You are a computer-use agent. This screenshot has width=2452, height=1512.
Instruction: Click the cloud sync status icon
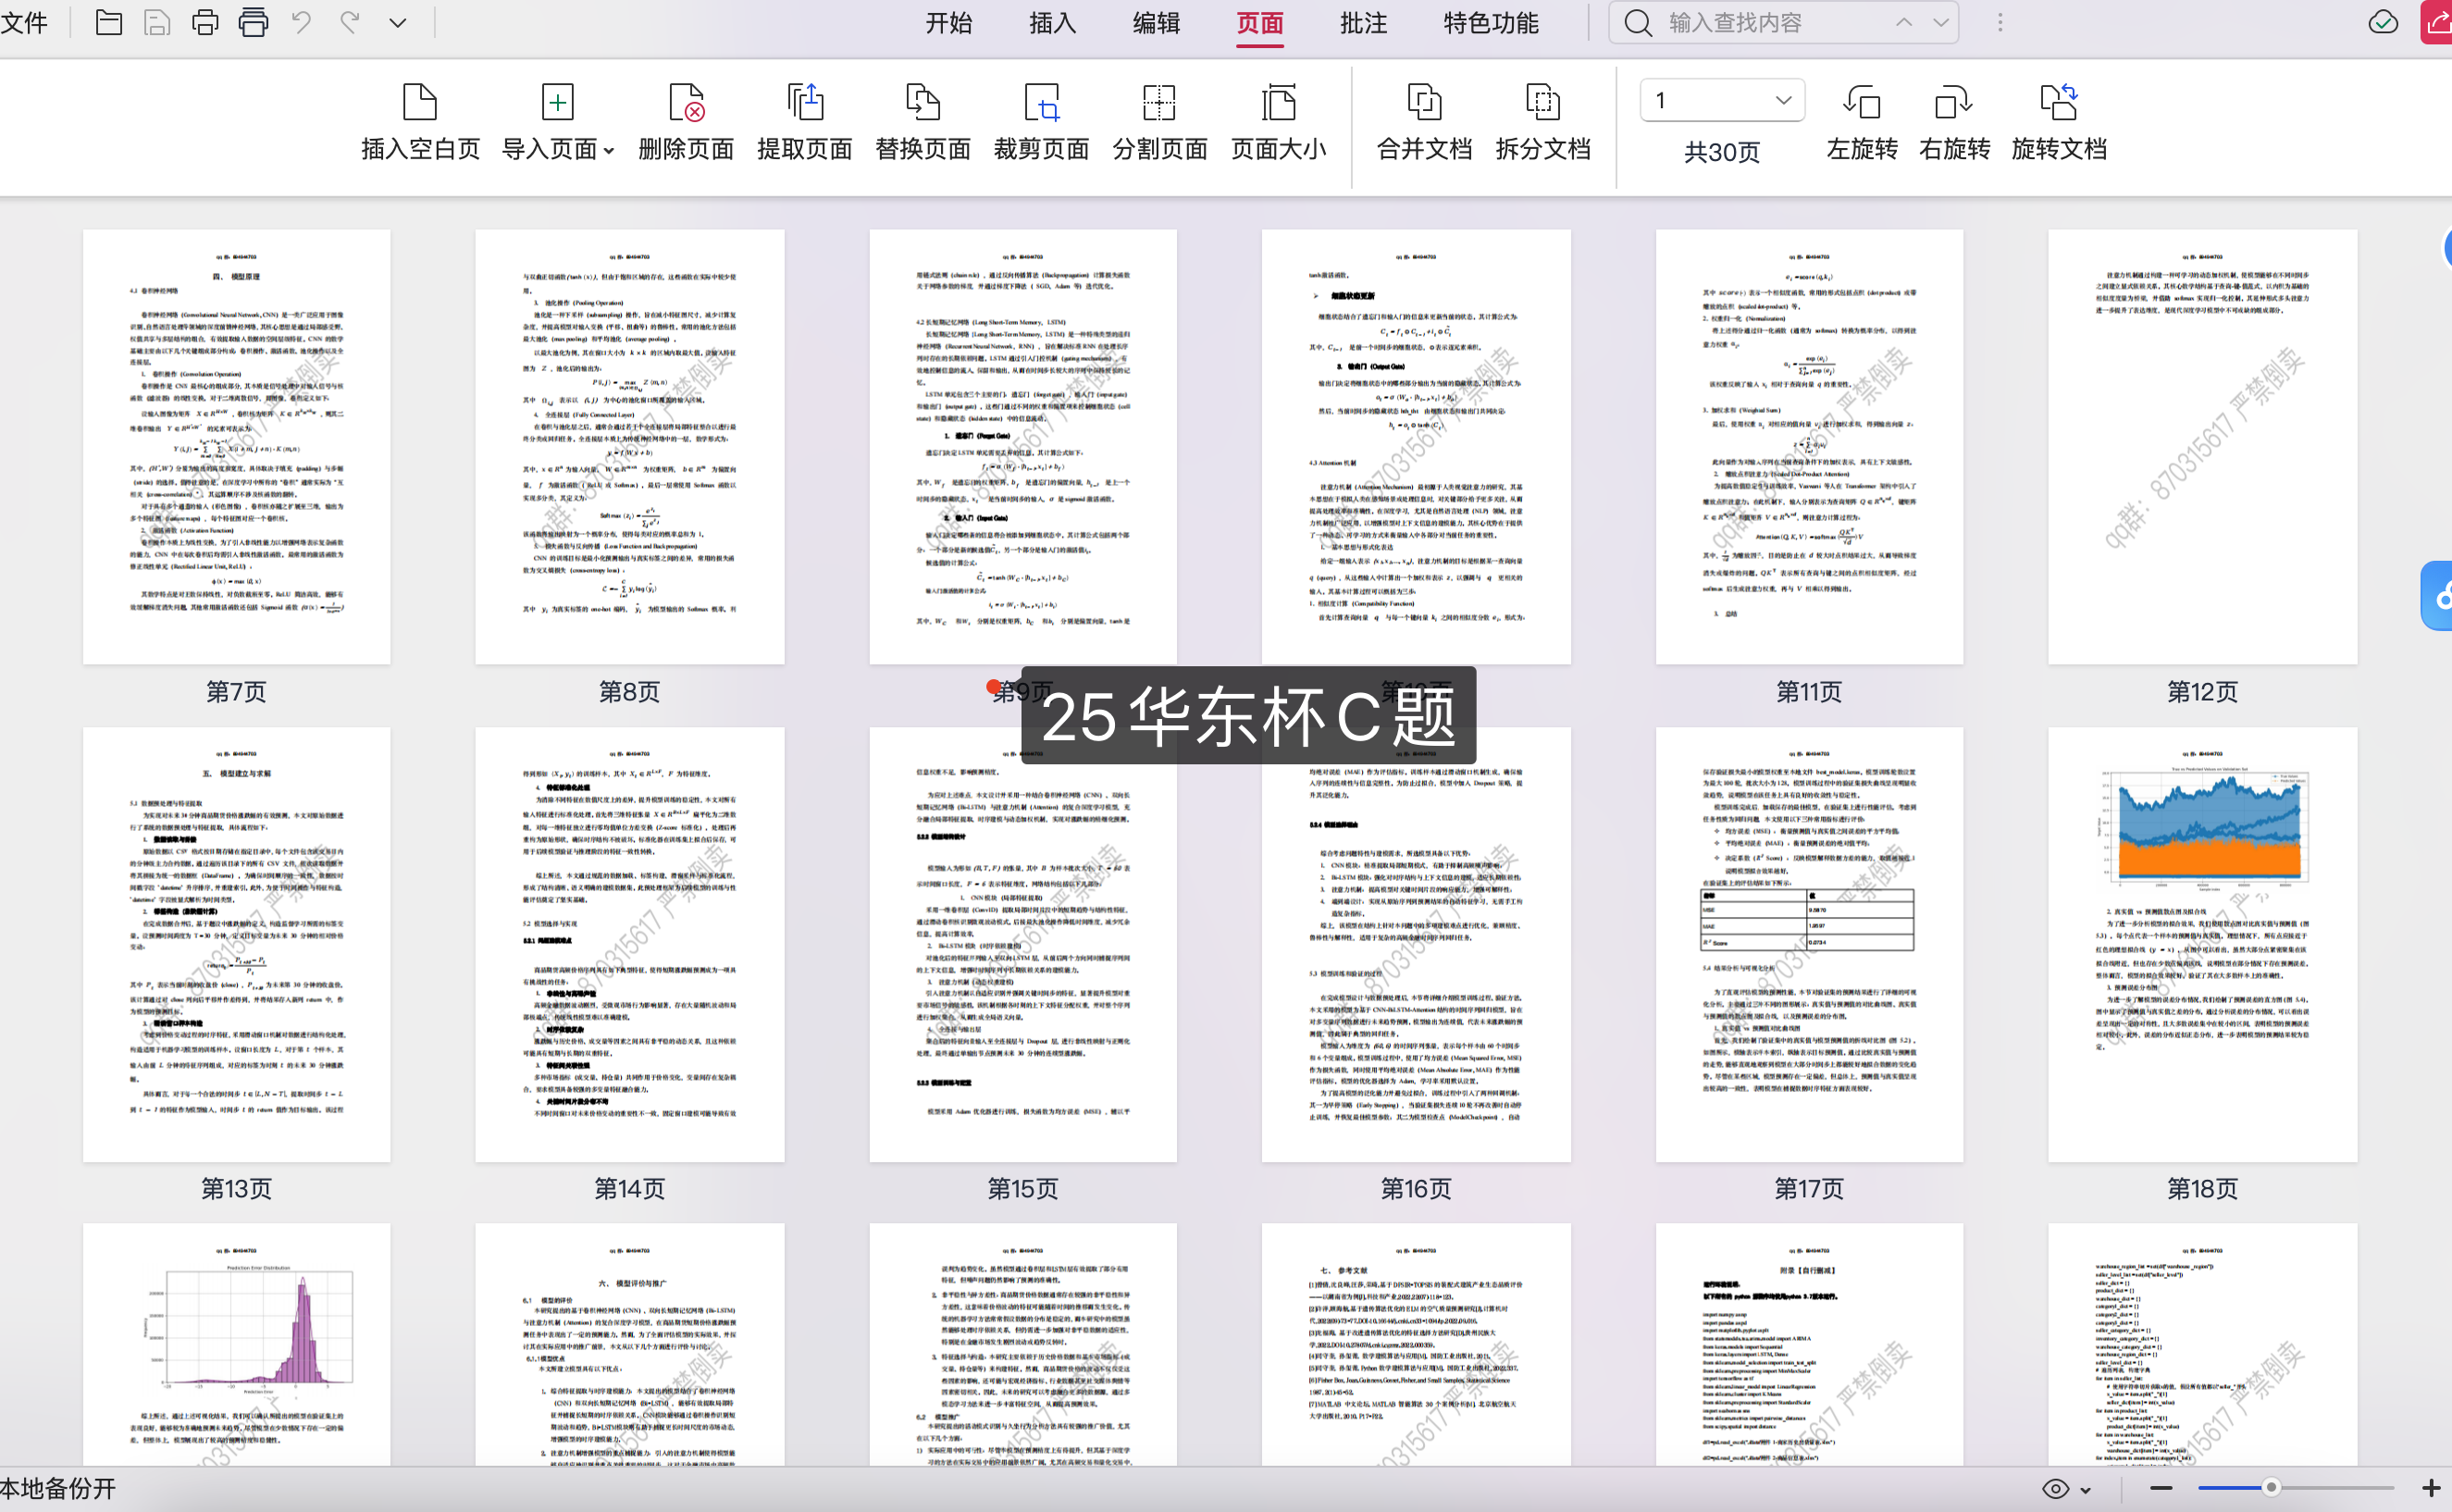tap(2383, 22)
